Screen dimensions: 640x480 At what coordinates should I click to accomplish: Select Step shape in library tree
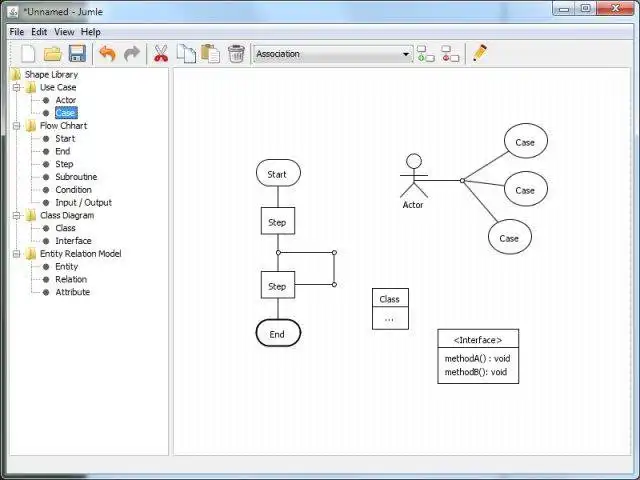coord(64,164)
